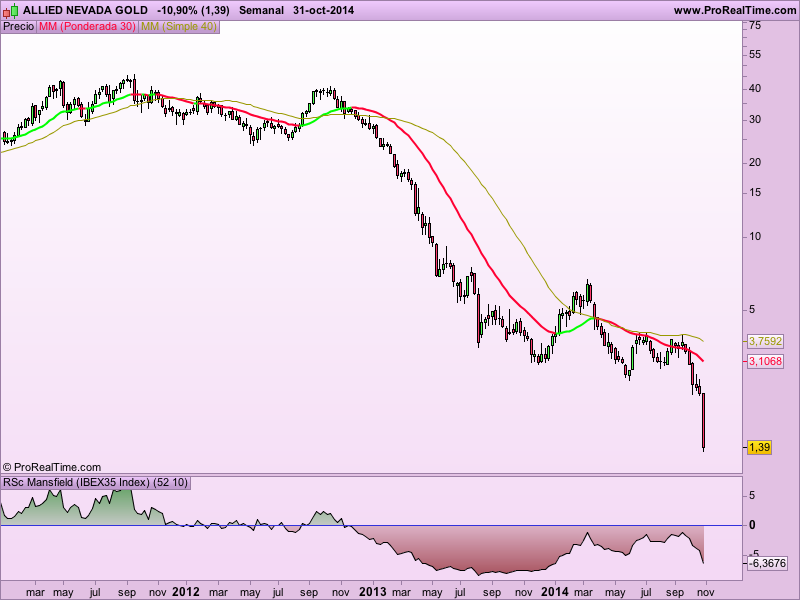Screen dimensions: 800x600
Task: Click the candlestick icon beside ALLIED NEVADA GOLD
Action: tap(11, 10)
